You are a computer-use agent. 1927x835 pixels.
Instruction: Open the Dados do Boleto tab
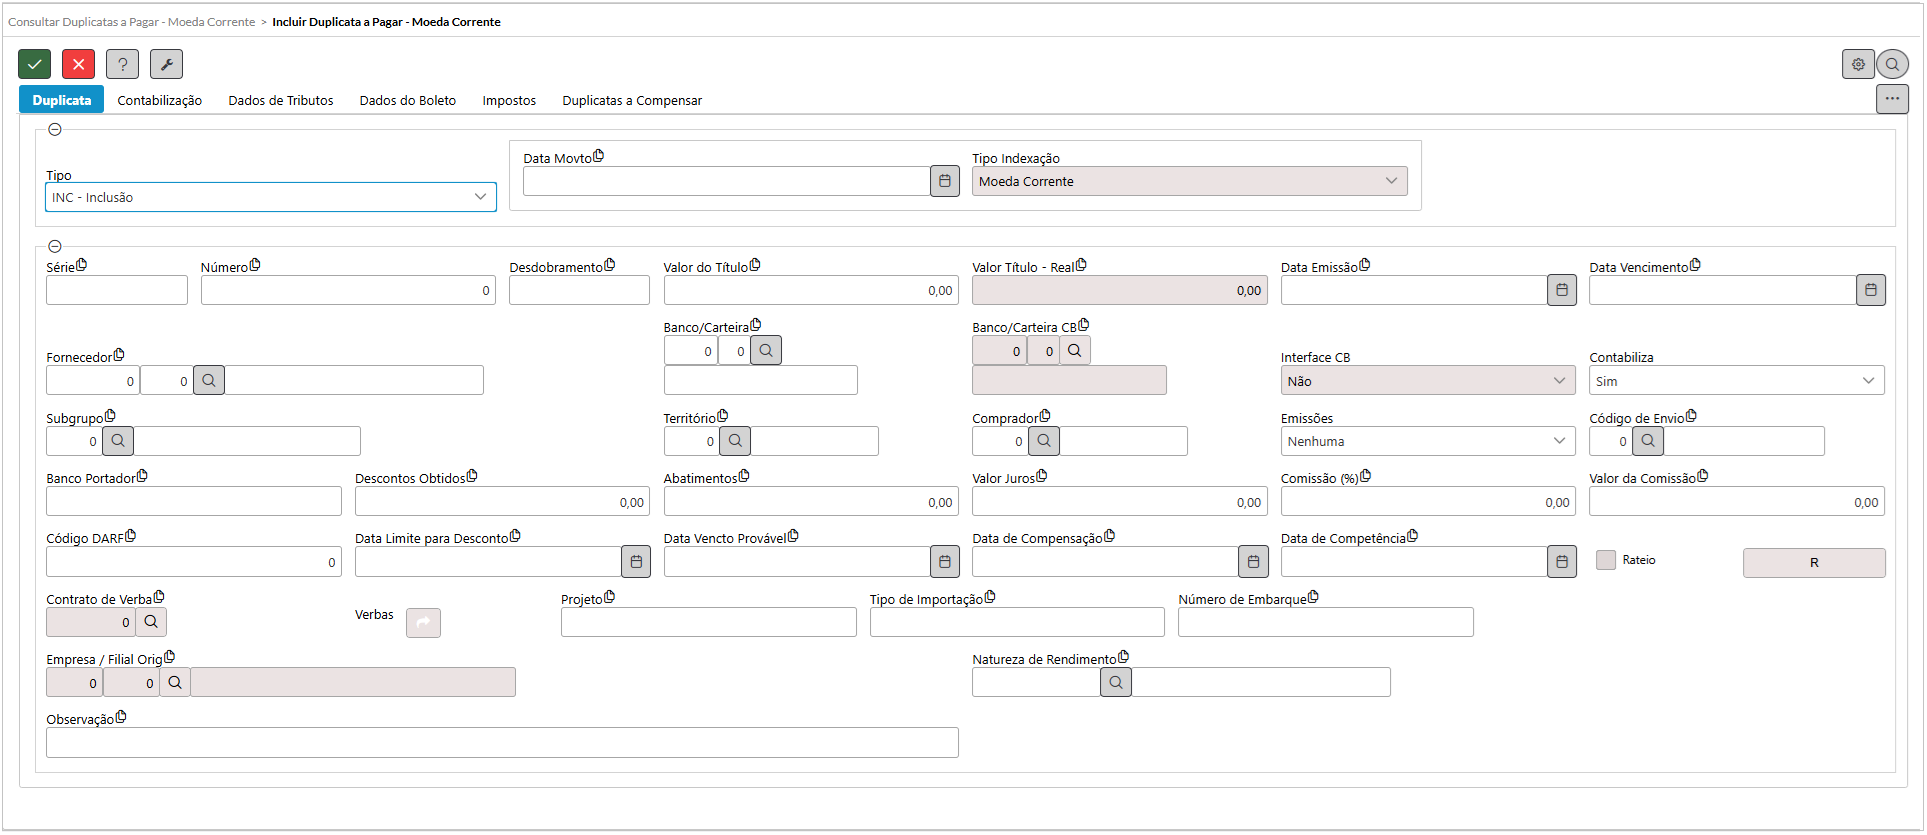coord(408,100)
